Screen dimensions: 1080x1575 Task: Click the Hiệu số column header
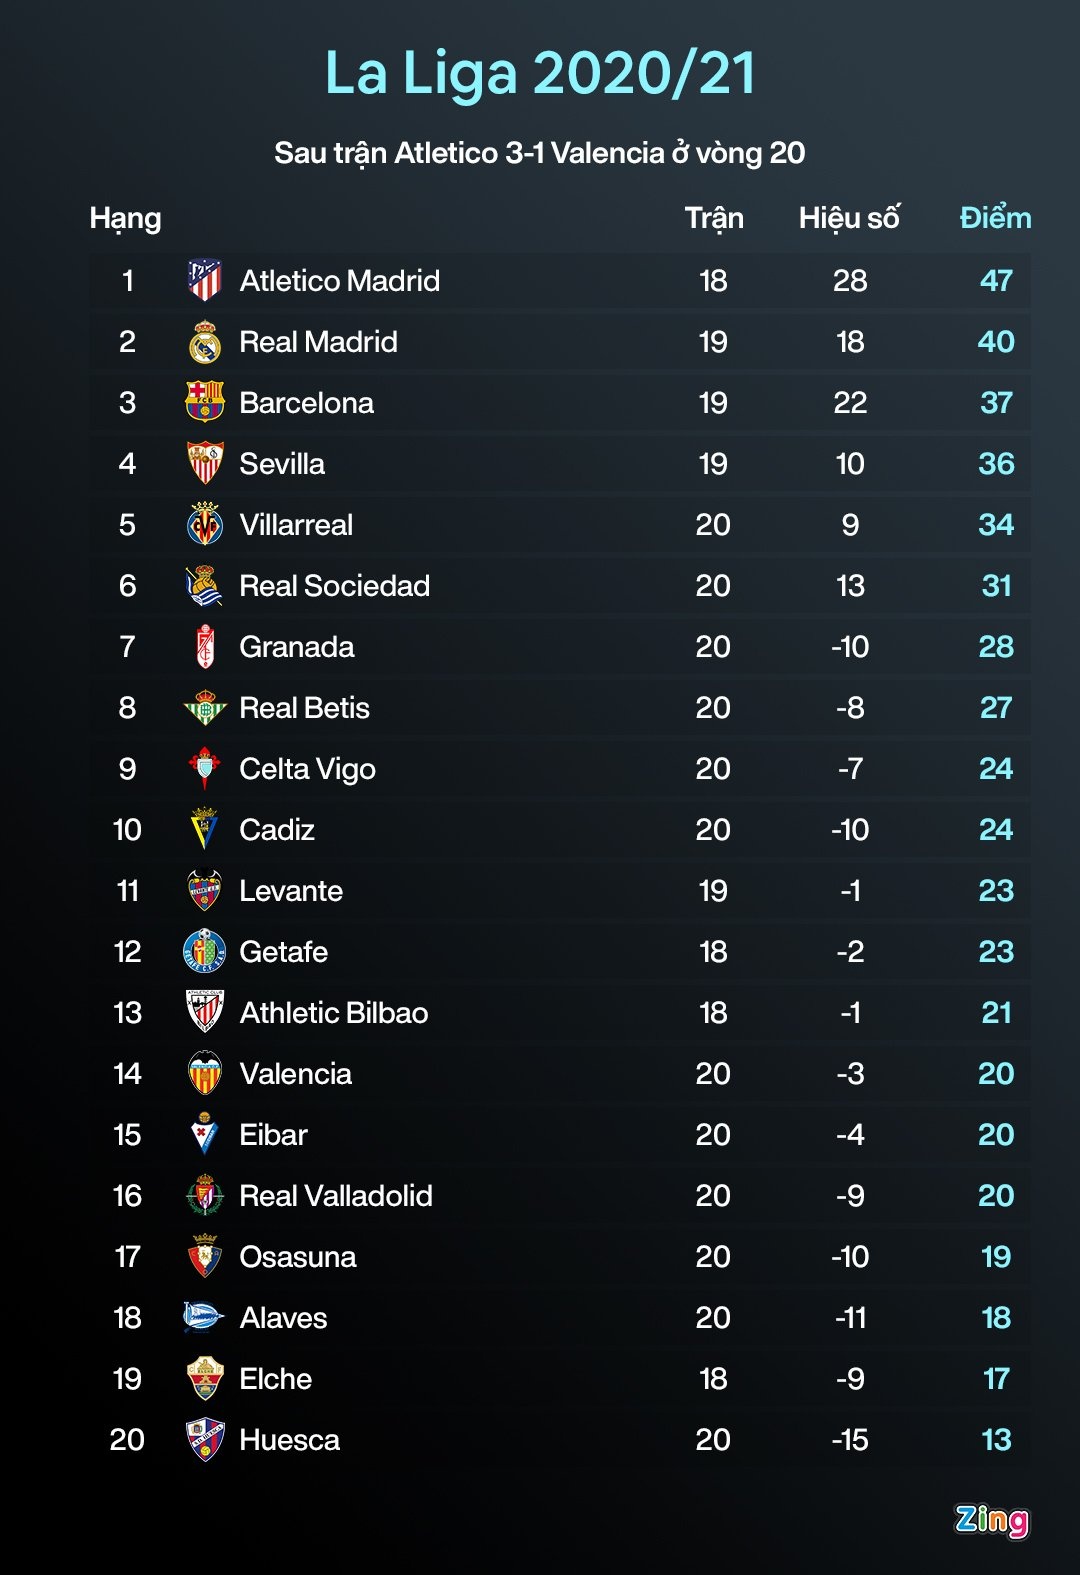point(849,218)
